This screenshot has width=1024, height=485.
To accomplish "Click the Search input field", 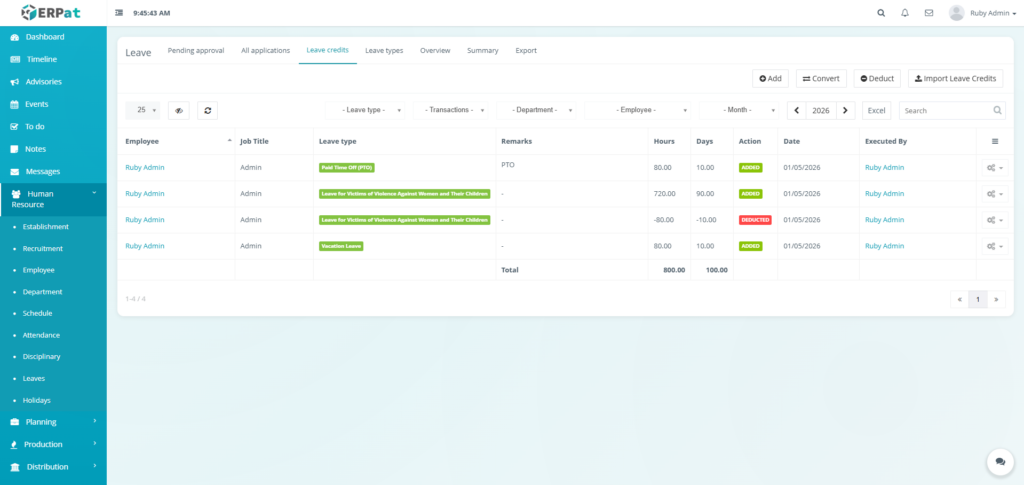I will coord(945,111).
